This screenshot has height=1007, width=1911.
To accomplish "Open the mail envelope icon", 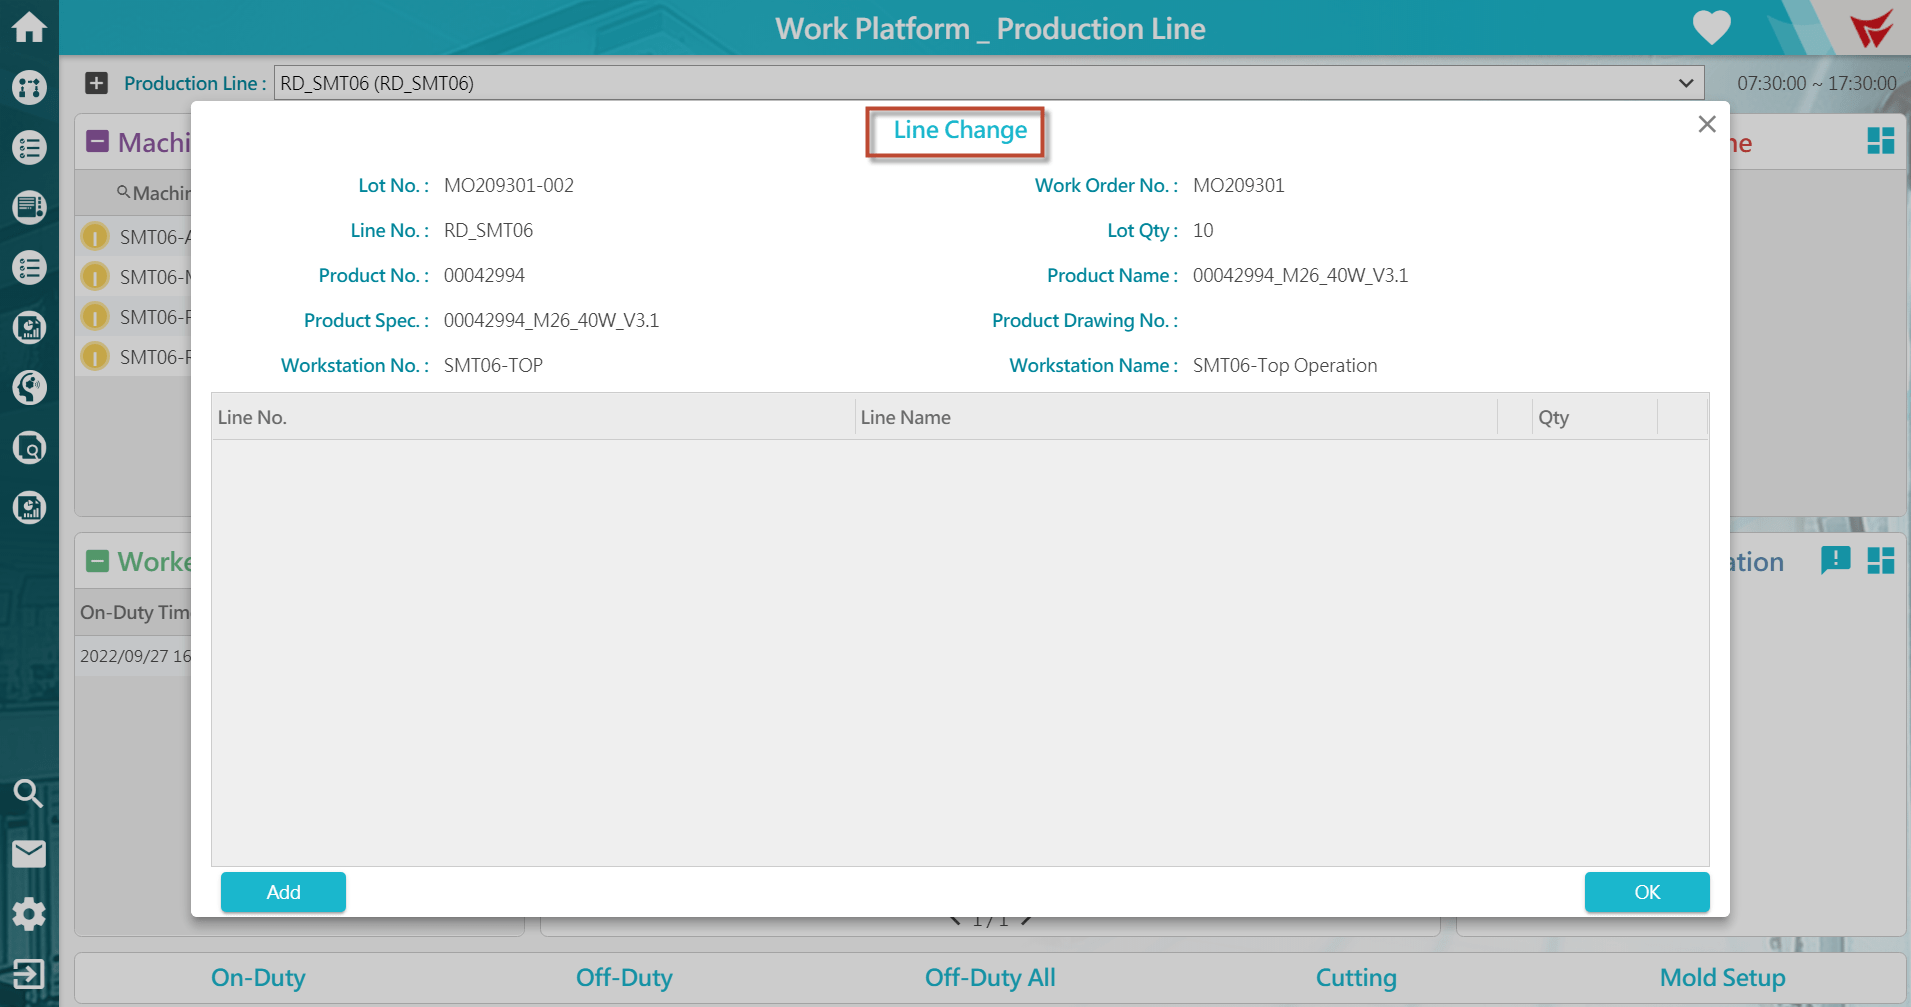I will pos(29,854).
